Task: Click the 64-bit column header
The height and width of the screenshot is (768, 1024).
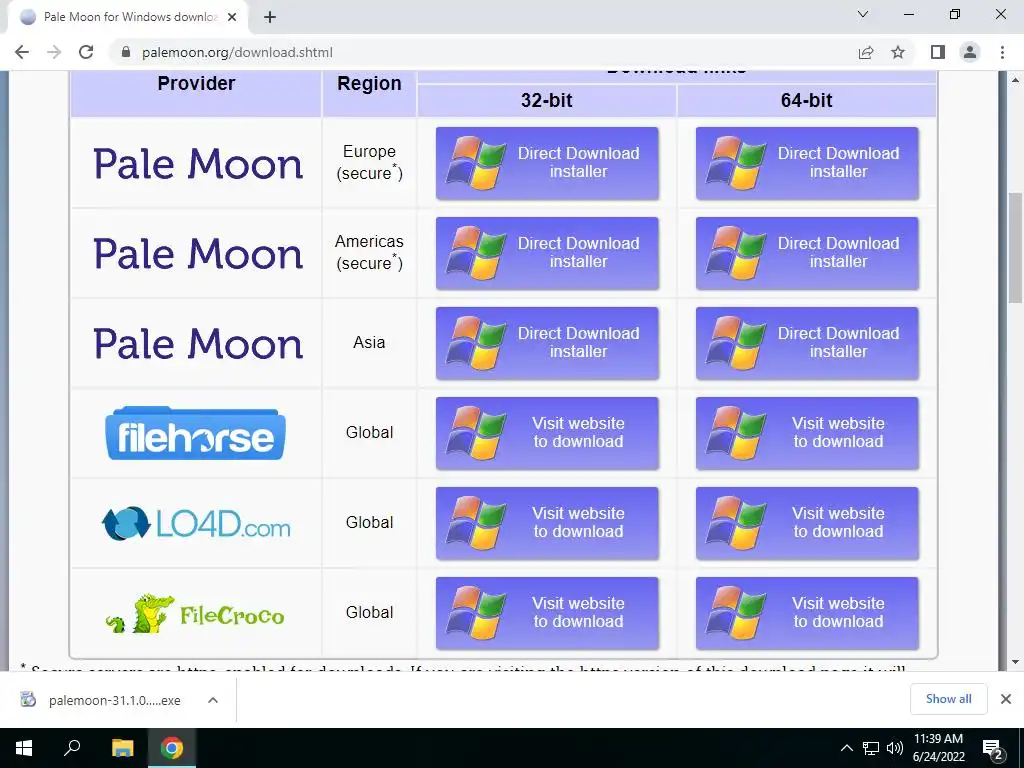Action: click(807, 101)
